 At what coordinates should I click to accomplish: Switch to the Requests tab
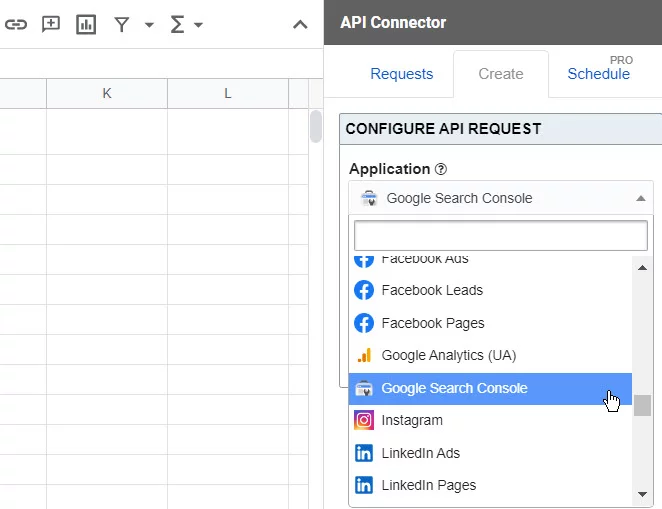[402, 74]
